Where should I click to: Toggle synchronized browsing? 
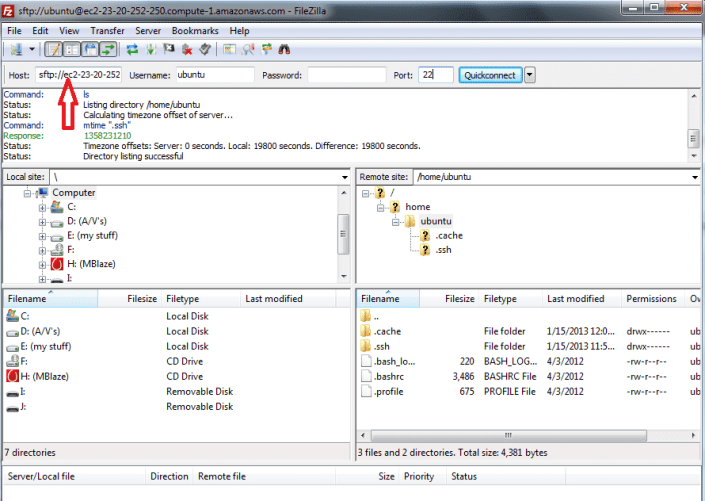(267, 49)
